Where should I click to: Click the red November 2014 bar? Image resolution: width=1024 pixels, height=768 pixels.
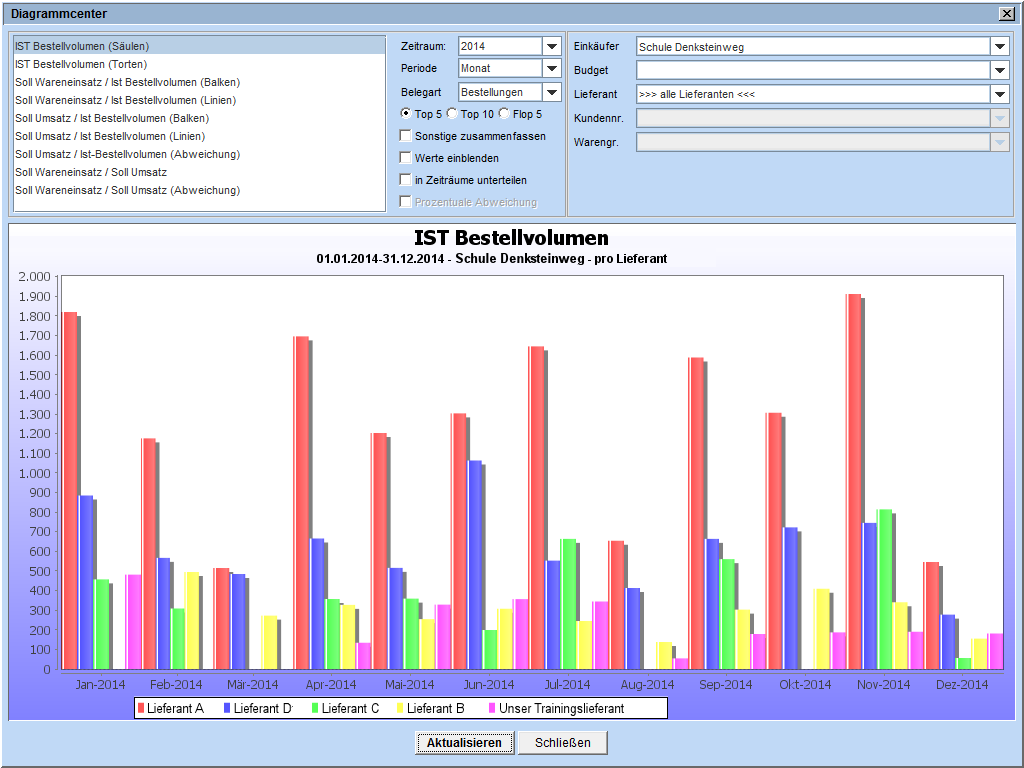[853, 480]
